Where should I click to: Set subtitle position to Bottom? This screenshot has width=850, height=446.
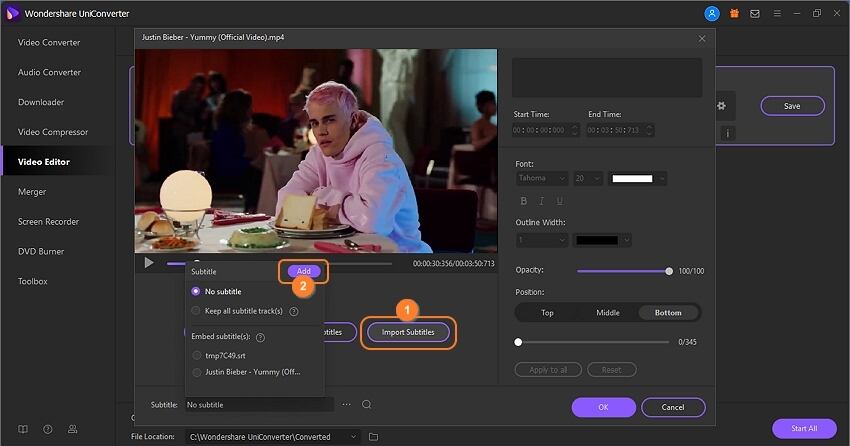coord(668,313)
